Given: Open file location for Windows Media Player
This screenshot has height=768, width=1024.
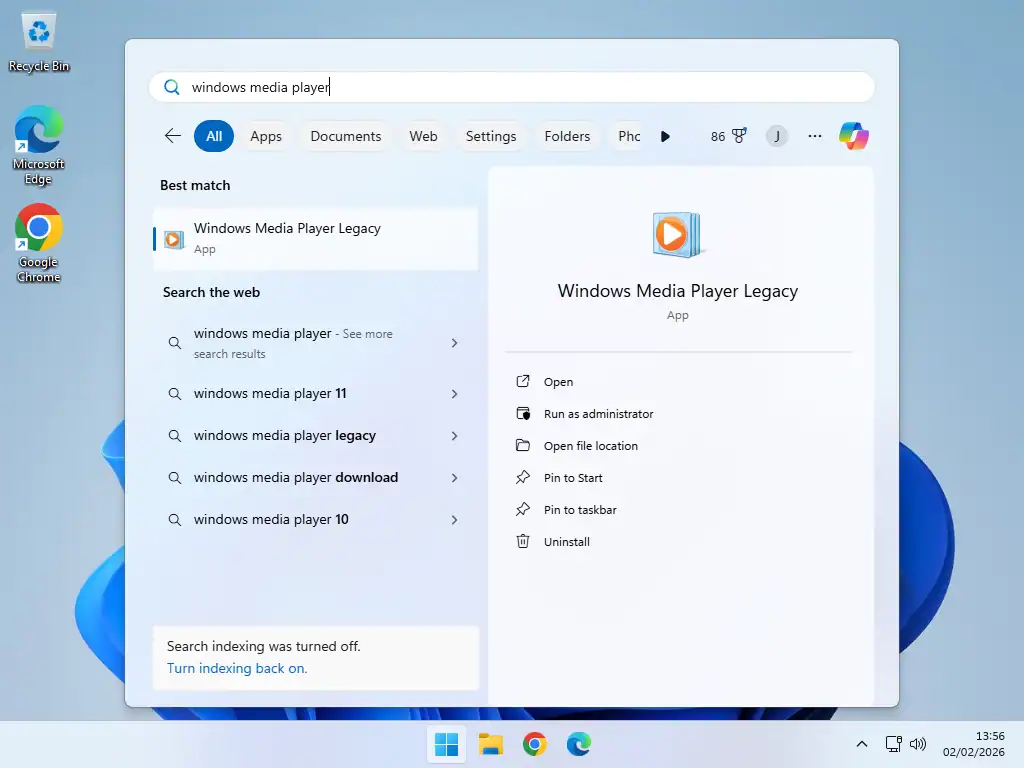Looking at the screenshot, I should [591, 445].
